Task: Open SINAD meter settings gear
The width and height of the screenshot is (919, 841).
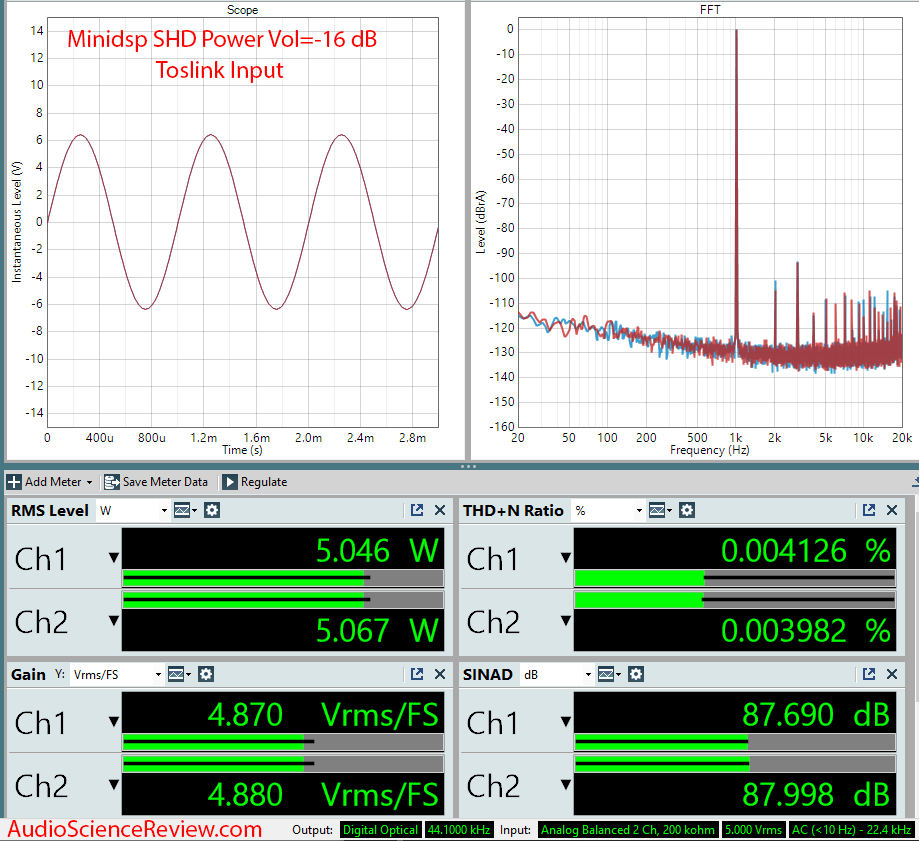Action: click(x=636, y=675)
